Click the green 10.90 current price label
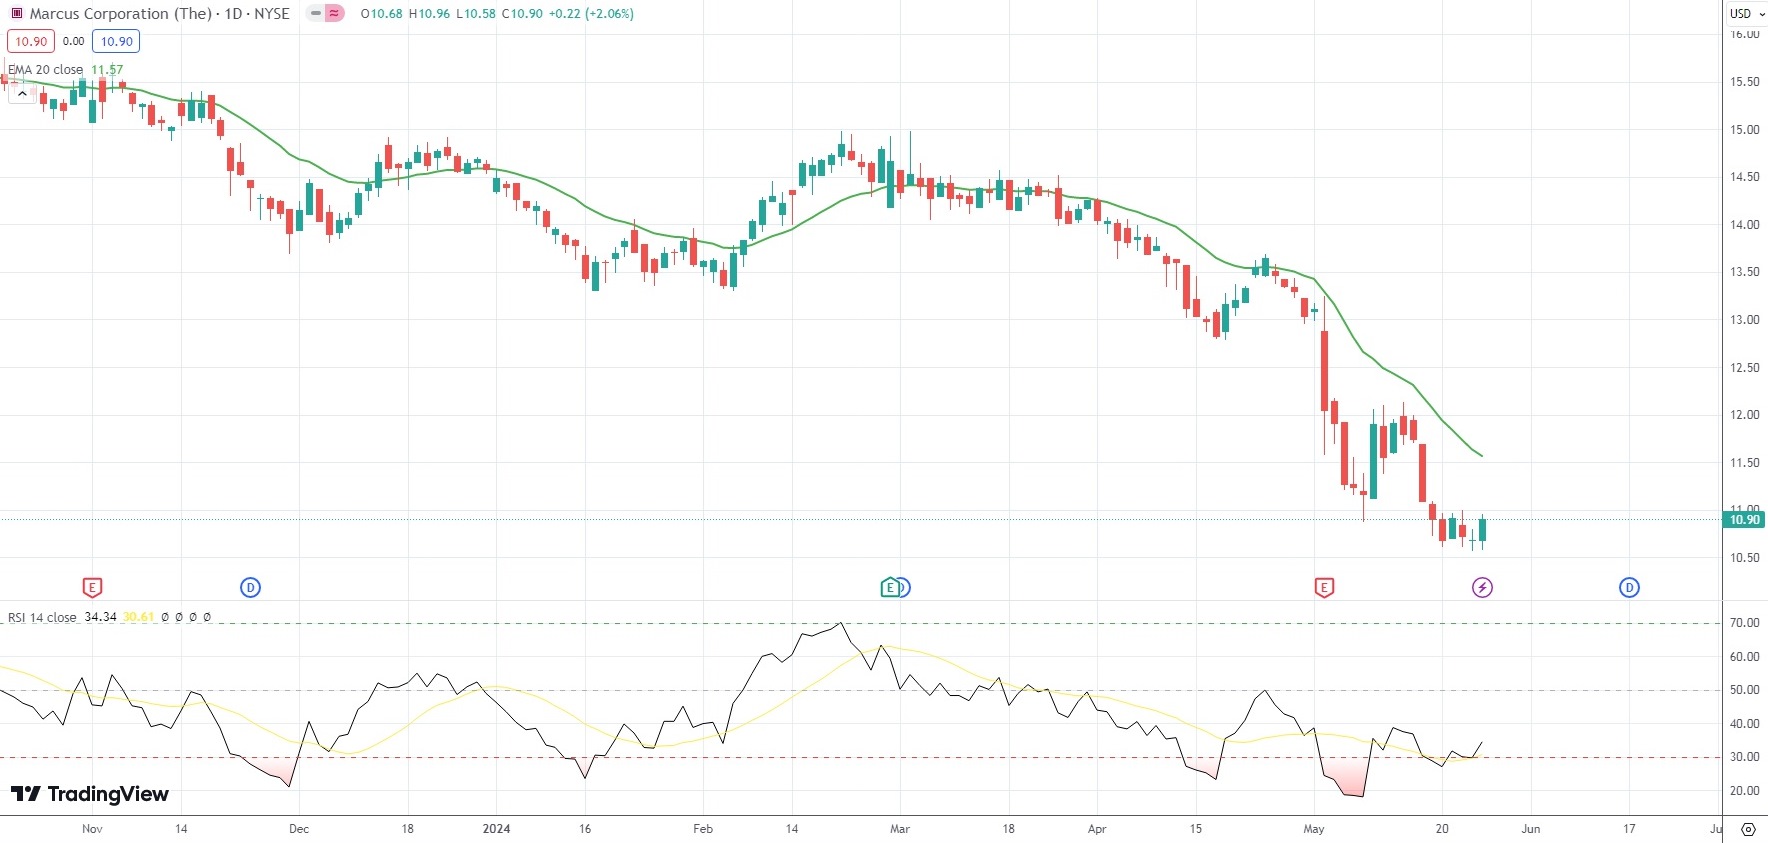 (1745, 520)
